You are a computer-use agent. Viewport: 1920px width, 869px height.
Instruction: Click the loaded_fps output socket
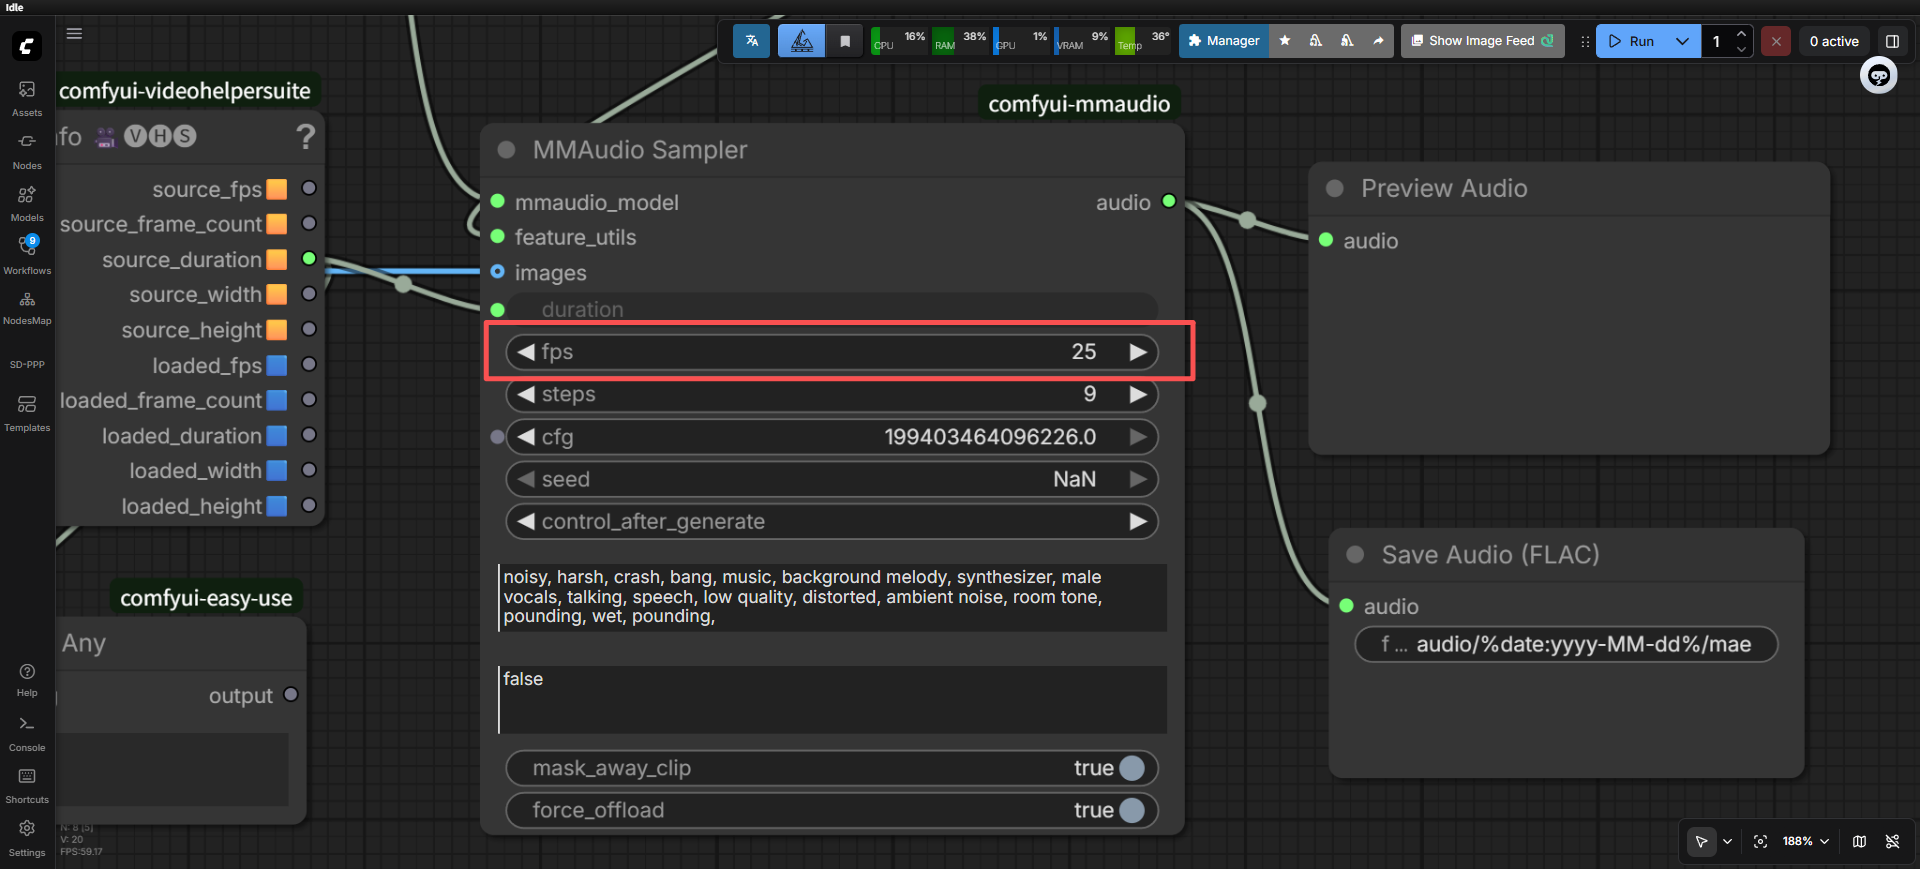(x=309, y=365)
